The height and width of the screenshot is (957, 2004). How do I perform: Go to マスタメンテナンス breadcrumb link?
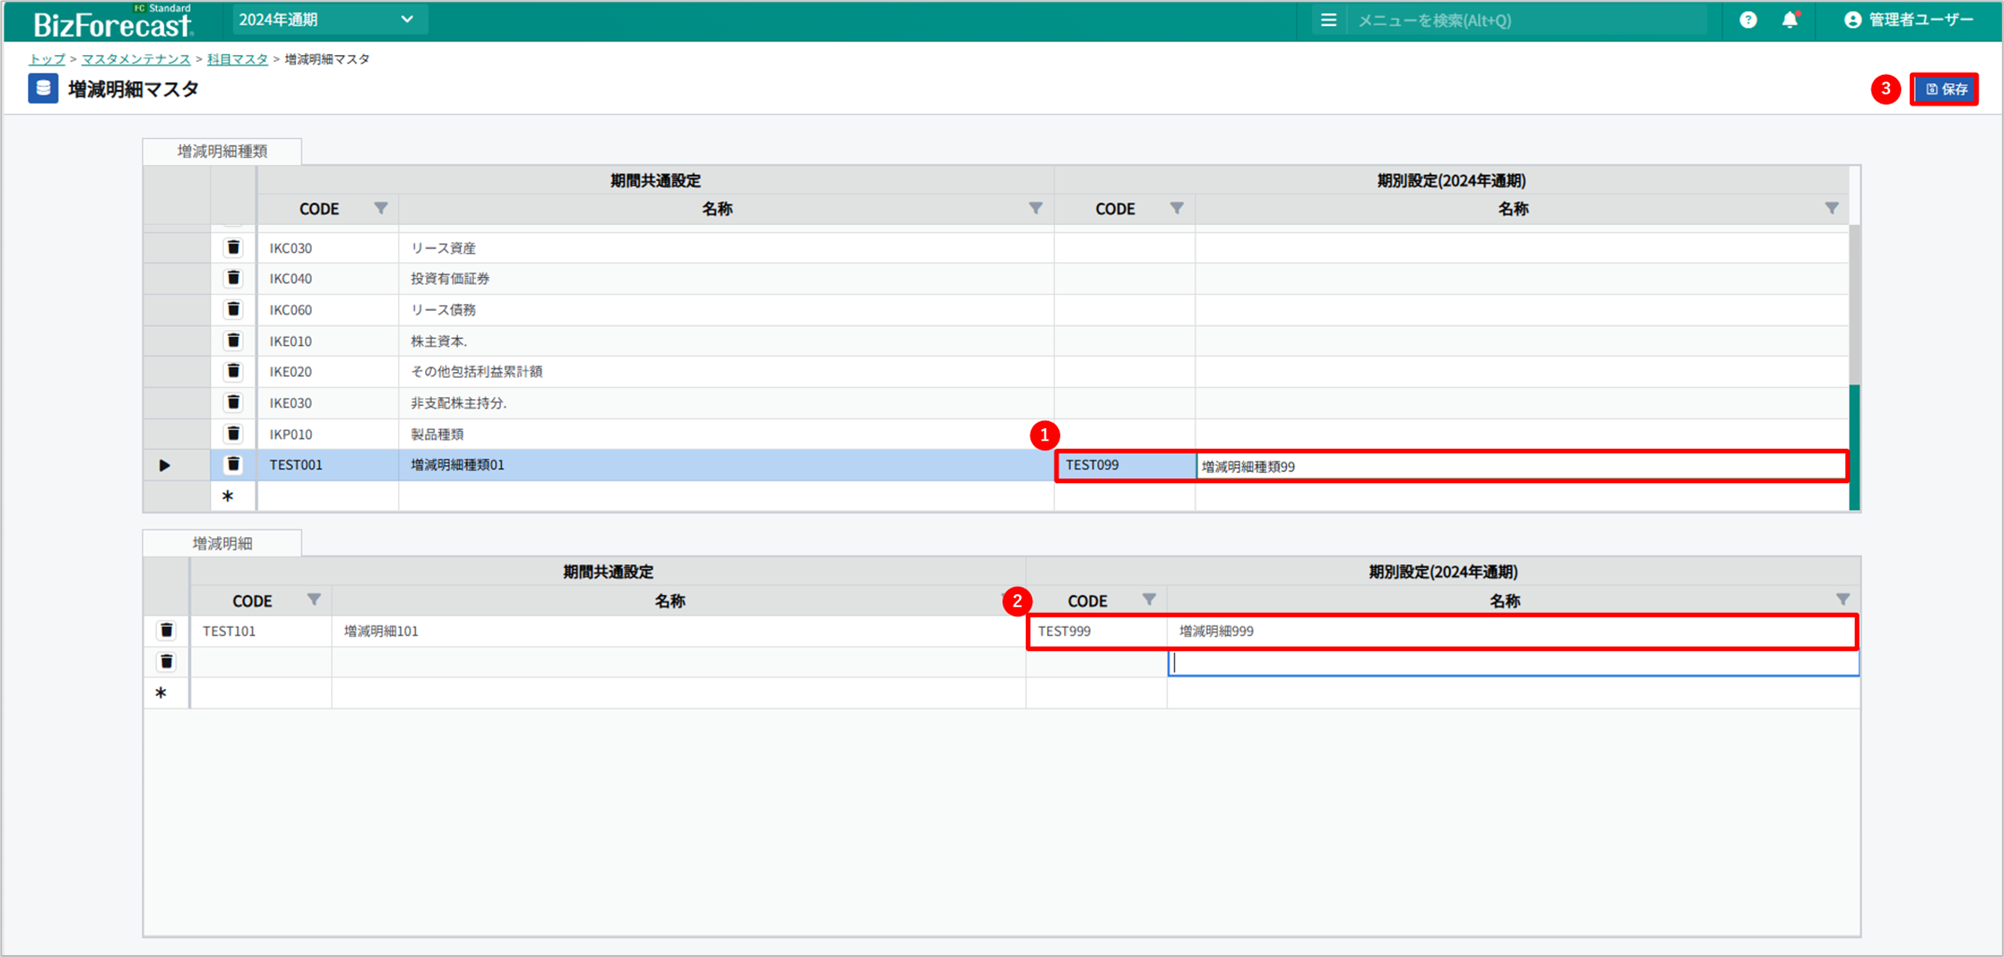[x=135, y=60]
